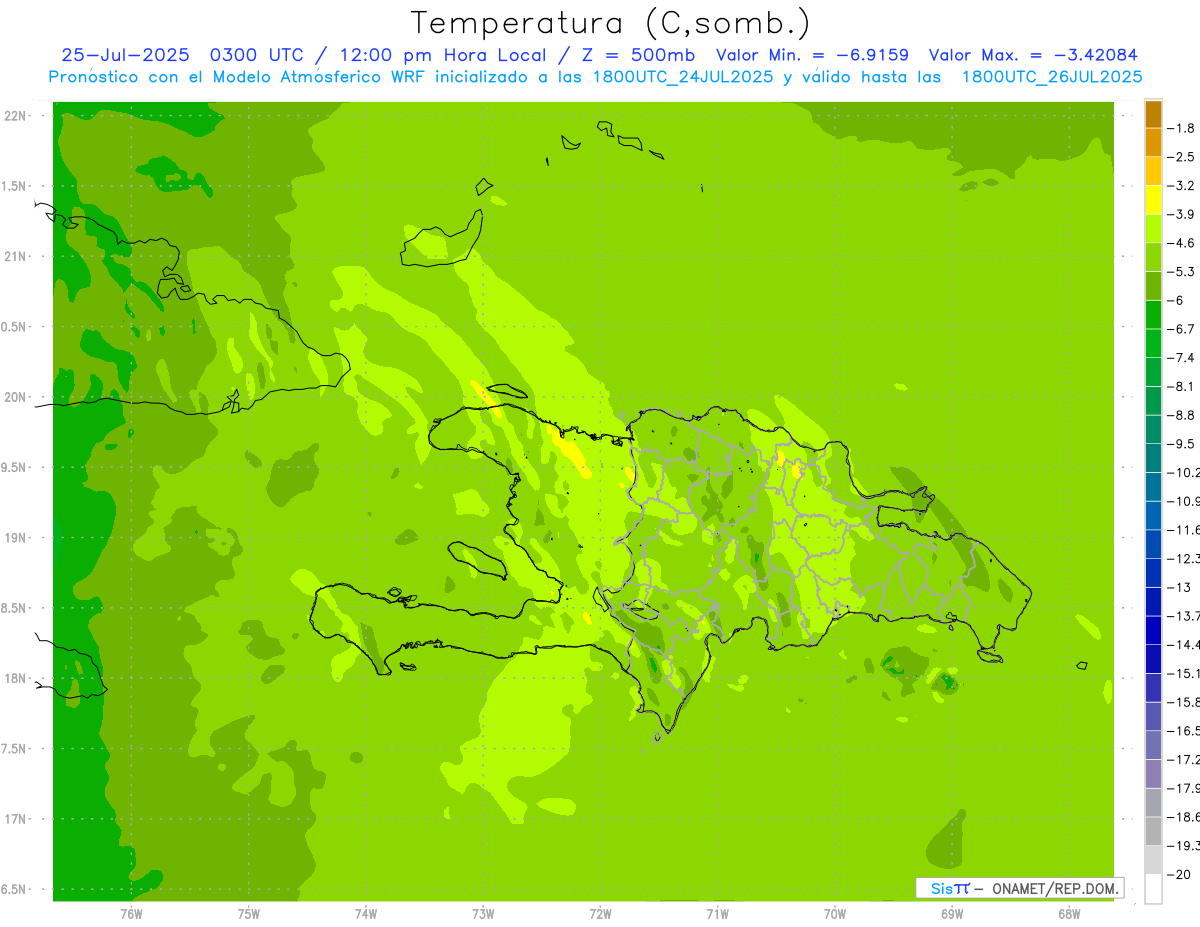The height and width of the screenshot is (927, 1200).
Task: Click the -10.9 legend value
Action: coord(1183,501)
